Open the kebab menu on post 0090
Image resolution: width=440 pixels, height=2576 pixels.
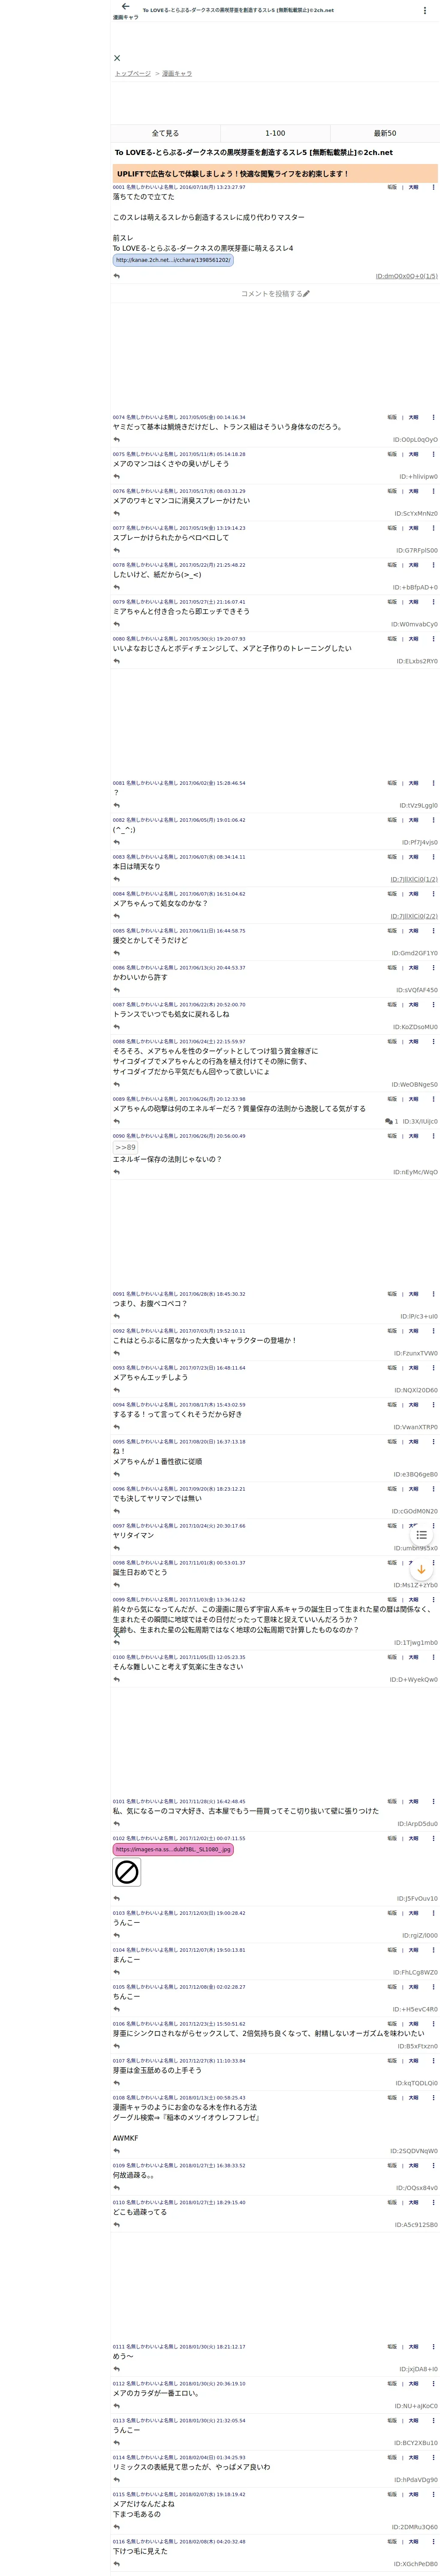point(433,1136)
